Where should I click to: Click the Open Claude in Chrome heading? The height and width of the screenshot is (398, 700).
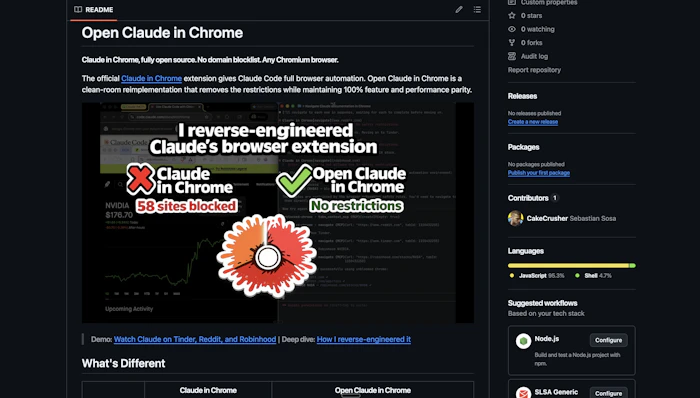click(162, 33)
